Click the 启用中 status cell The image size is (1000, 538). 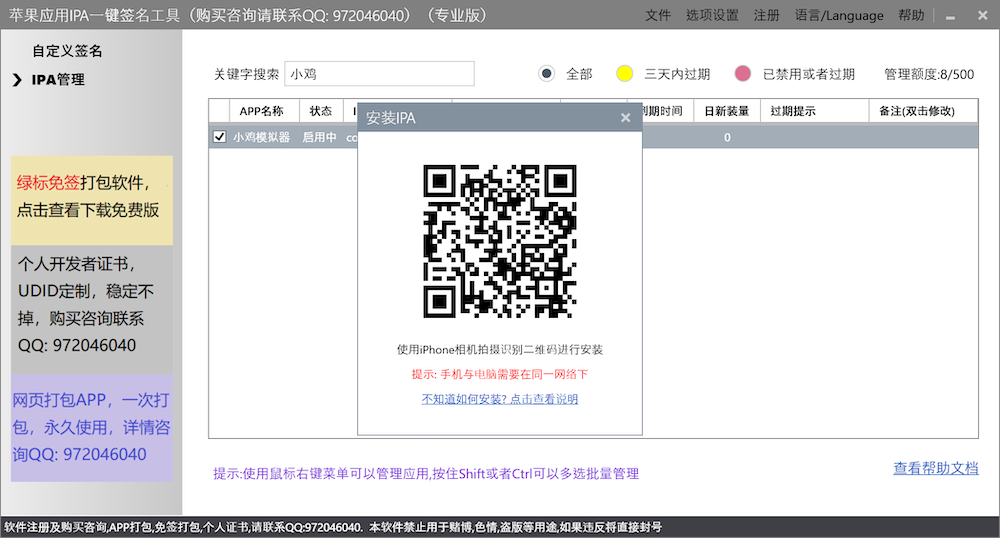tap(320, 137)
